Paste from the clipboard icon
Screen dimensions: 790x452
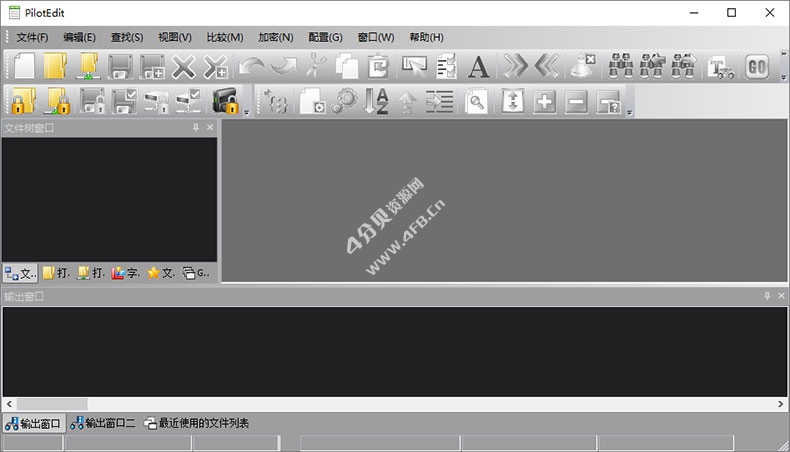pos(378,66)
